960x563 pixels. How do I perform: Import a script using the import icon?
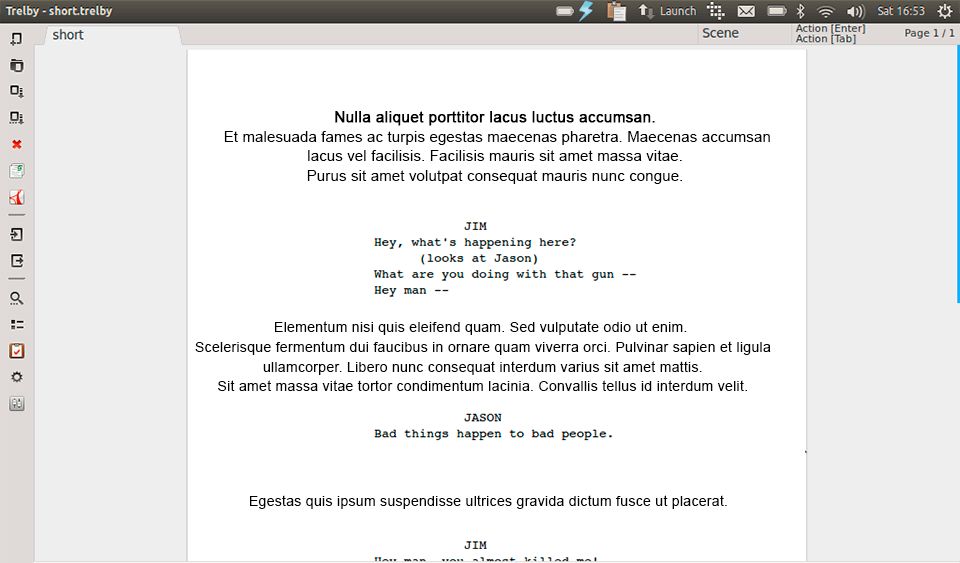tap(17, 234)
